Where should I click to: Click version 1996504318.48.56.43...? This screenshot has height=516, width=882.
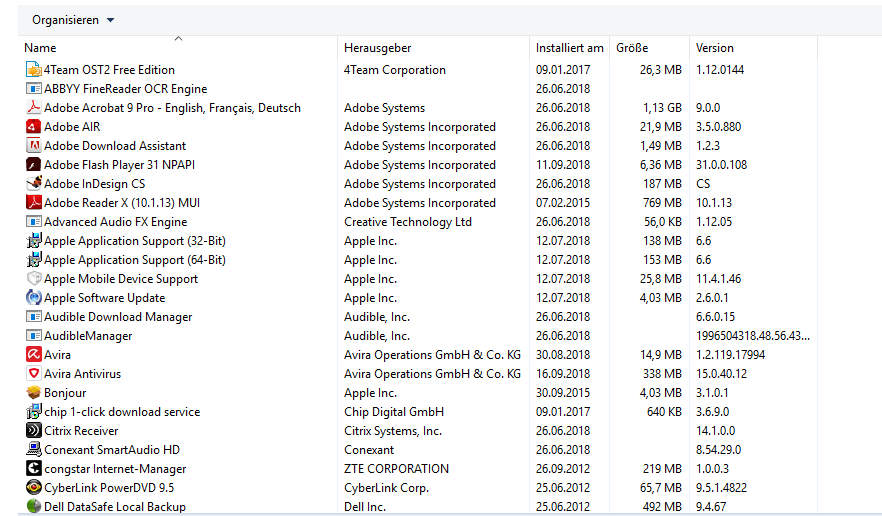(x=753, y=336)
